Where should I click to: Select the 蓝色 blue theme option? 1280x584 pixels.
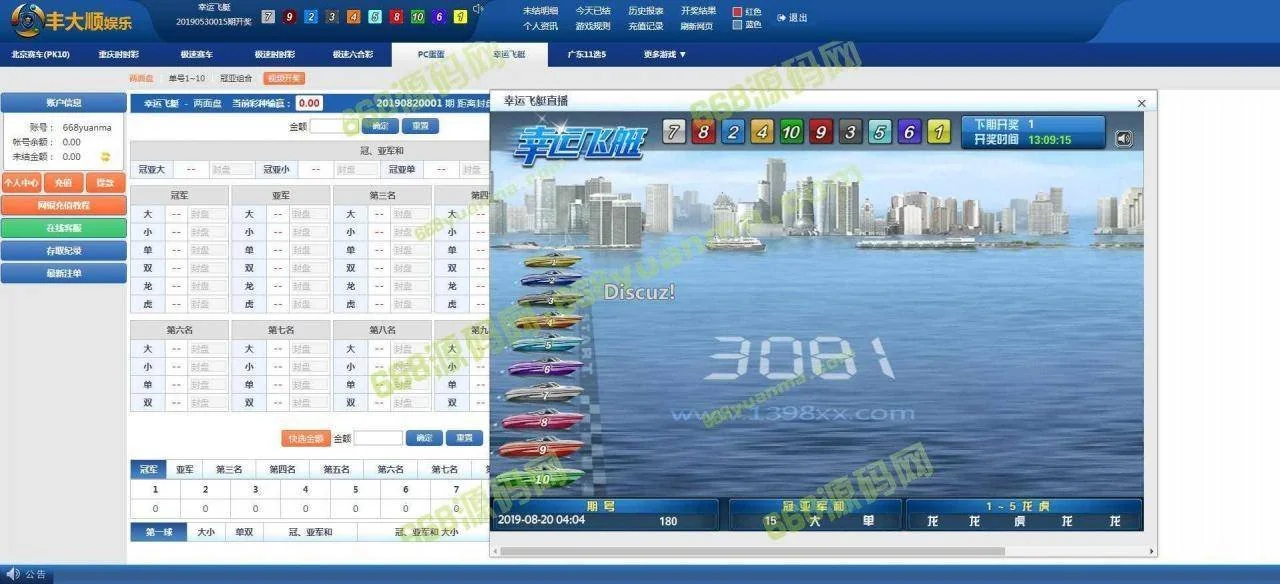(738, 25)
